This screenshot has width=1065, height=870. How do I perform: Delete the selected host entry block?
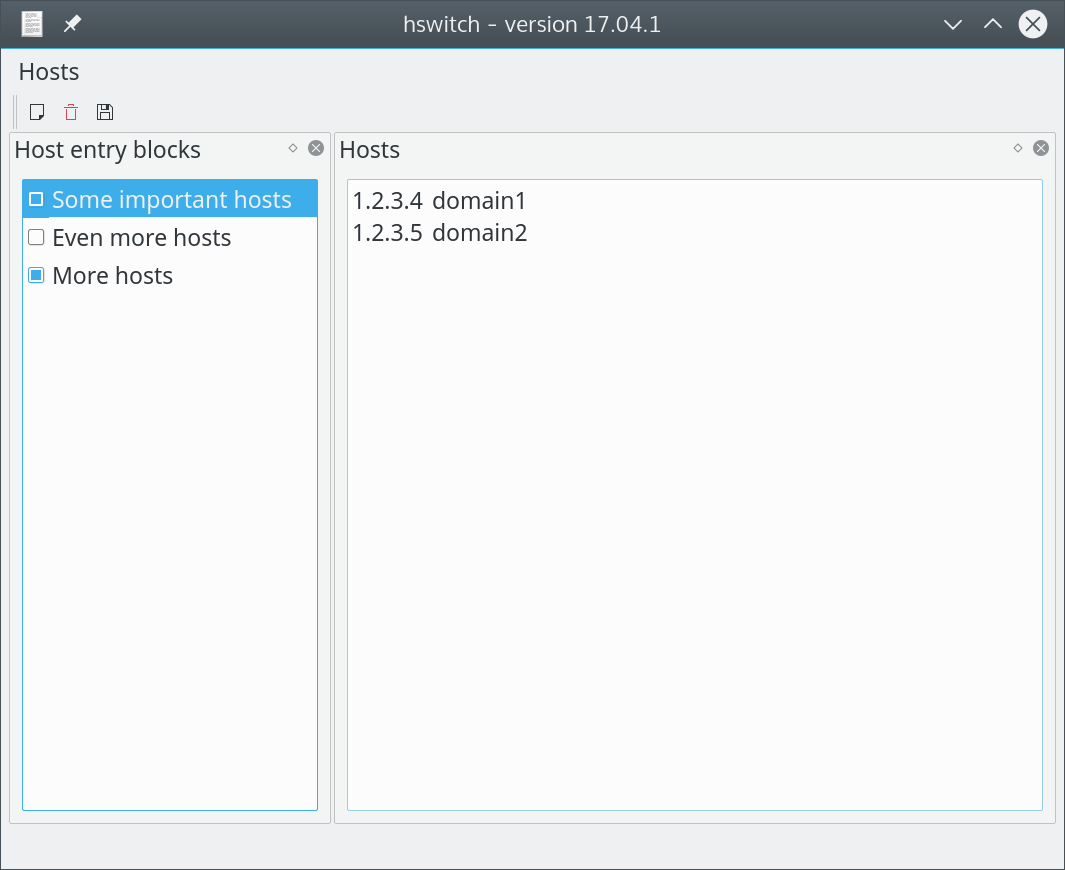pos(70,111)
